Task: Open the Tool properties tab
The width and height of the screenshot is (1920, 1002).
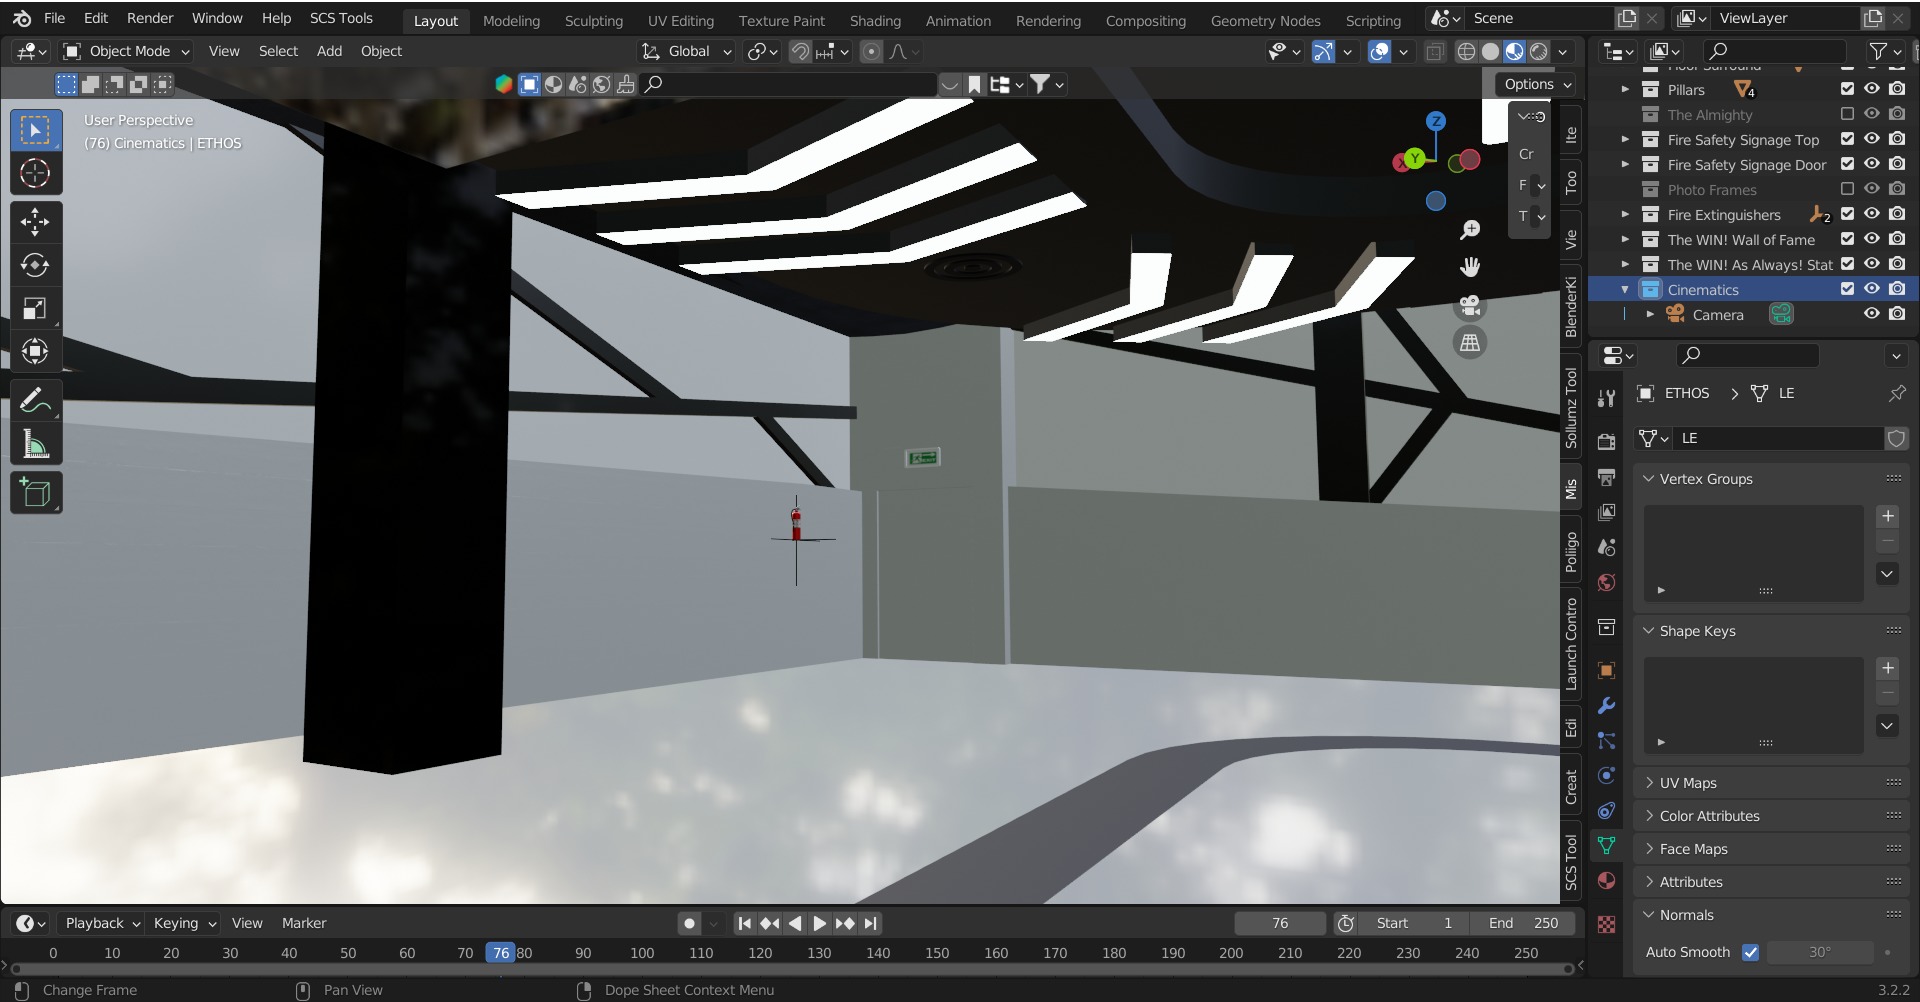Action: pos(1607,398)
